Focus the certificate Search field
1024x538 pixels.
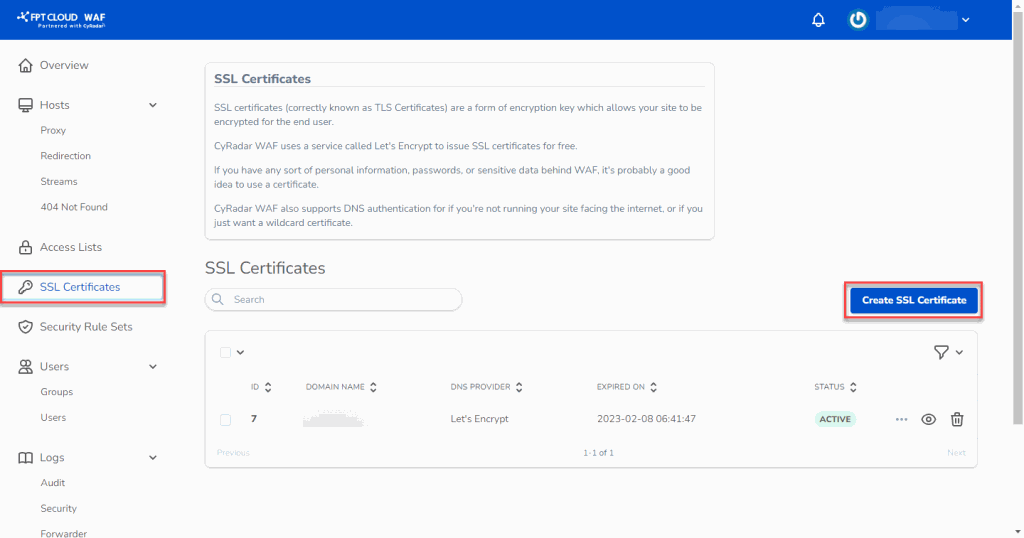333,300
